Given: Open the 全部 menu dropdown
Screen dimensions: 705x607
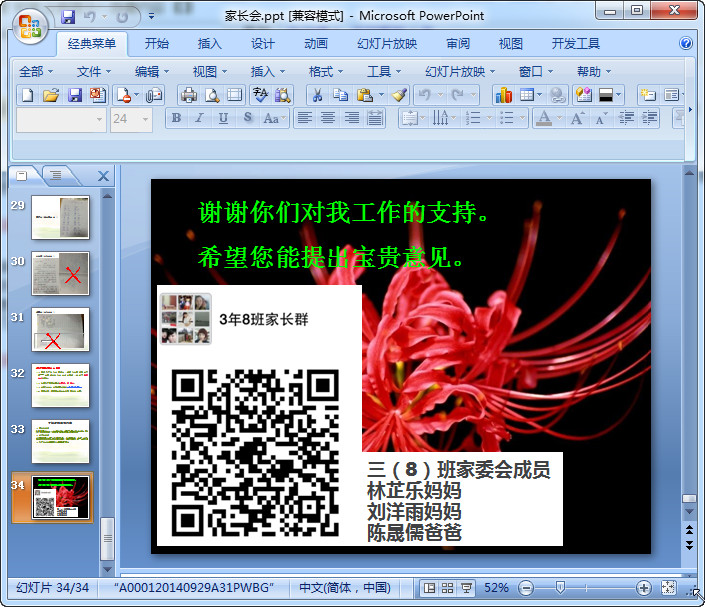Looking at the screenshot, I should click(x=36, y=71).
